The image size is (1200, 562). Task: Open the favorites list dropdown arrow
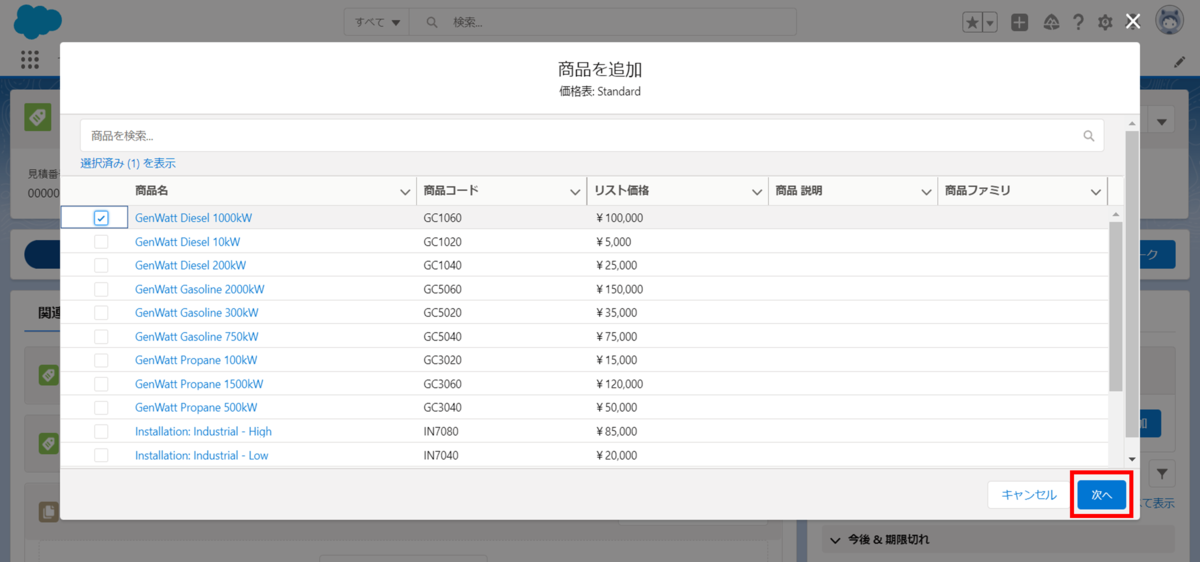[x=990, y=22]
